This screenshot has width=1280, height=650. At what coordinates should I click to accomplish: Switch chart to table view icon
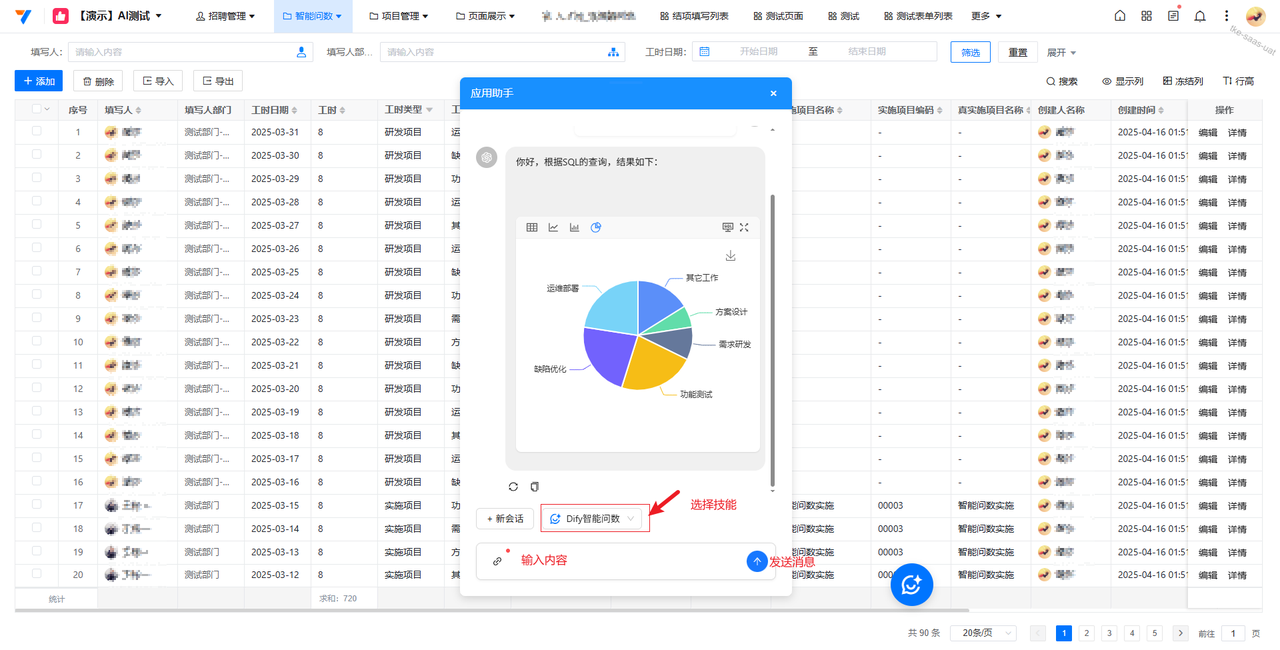coord(532,228)
